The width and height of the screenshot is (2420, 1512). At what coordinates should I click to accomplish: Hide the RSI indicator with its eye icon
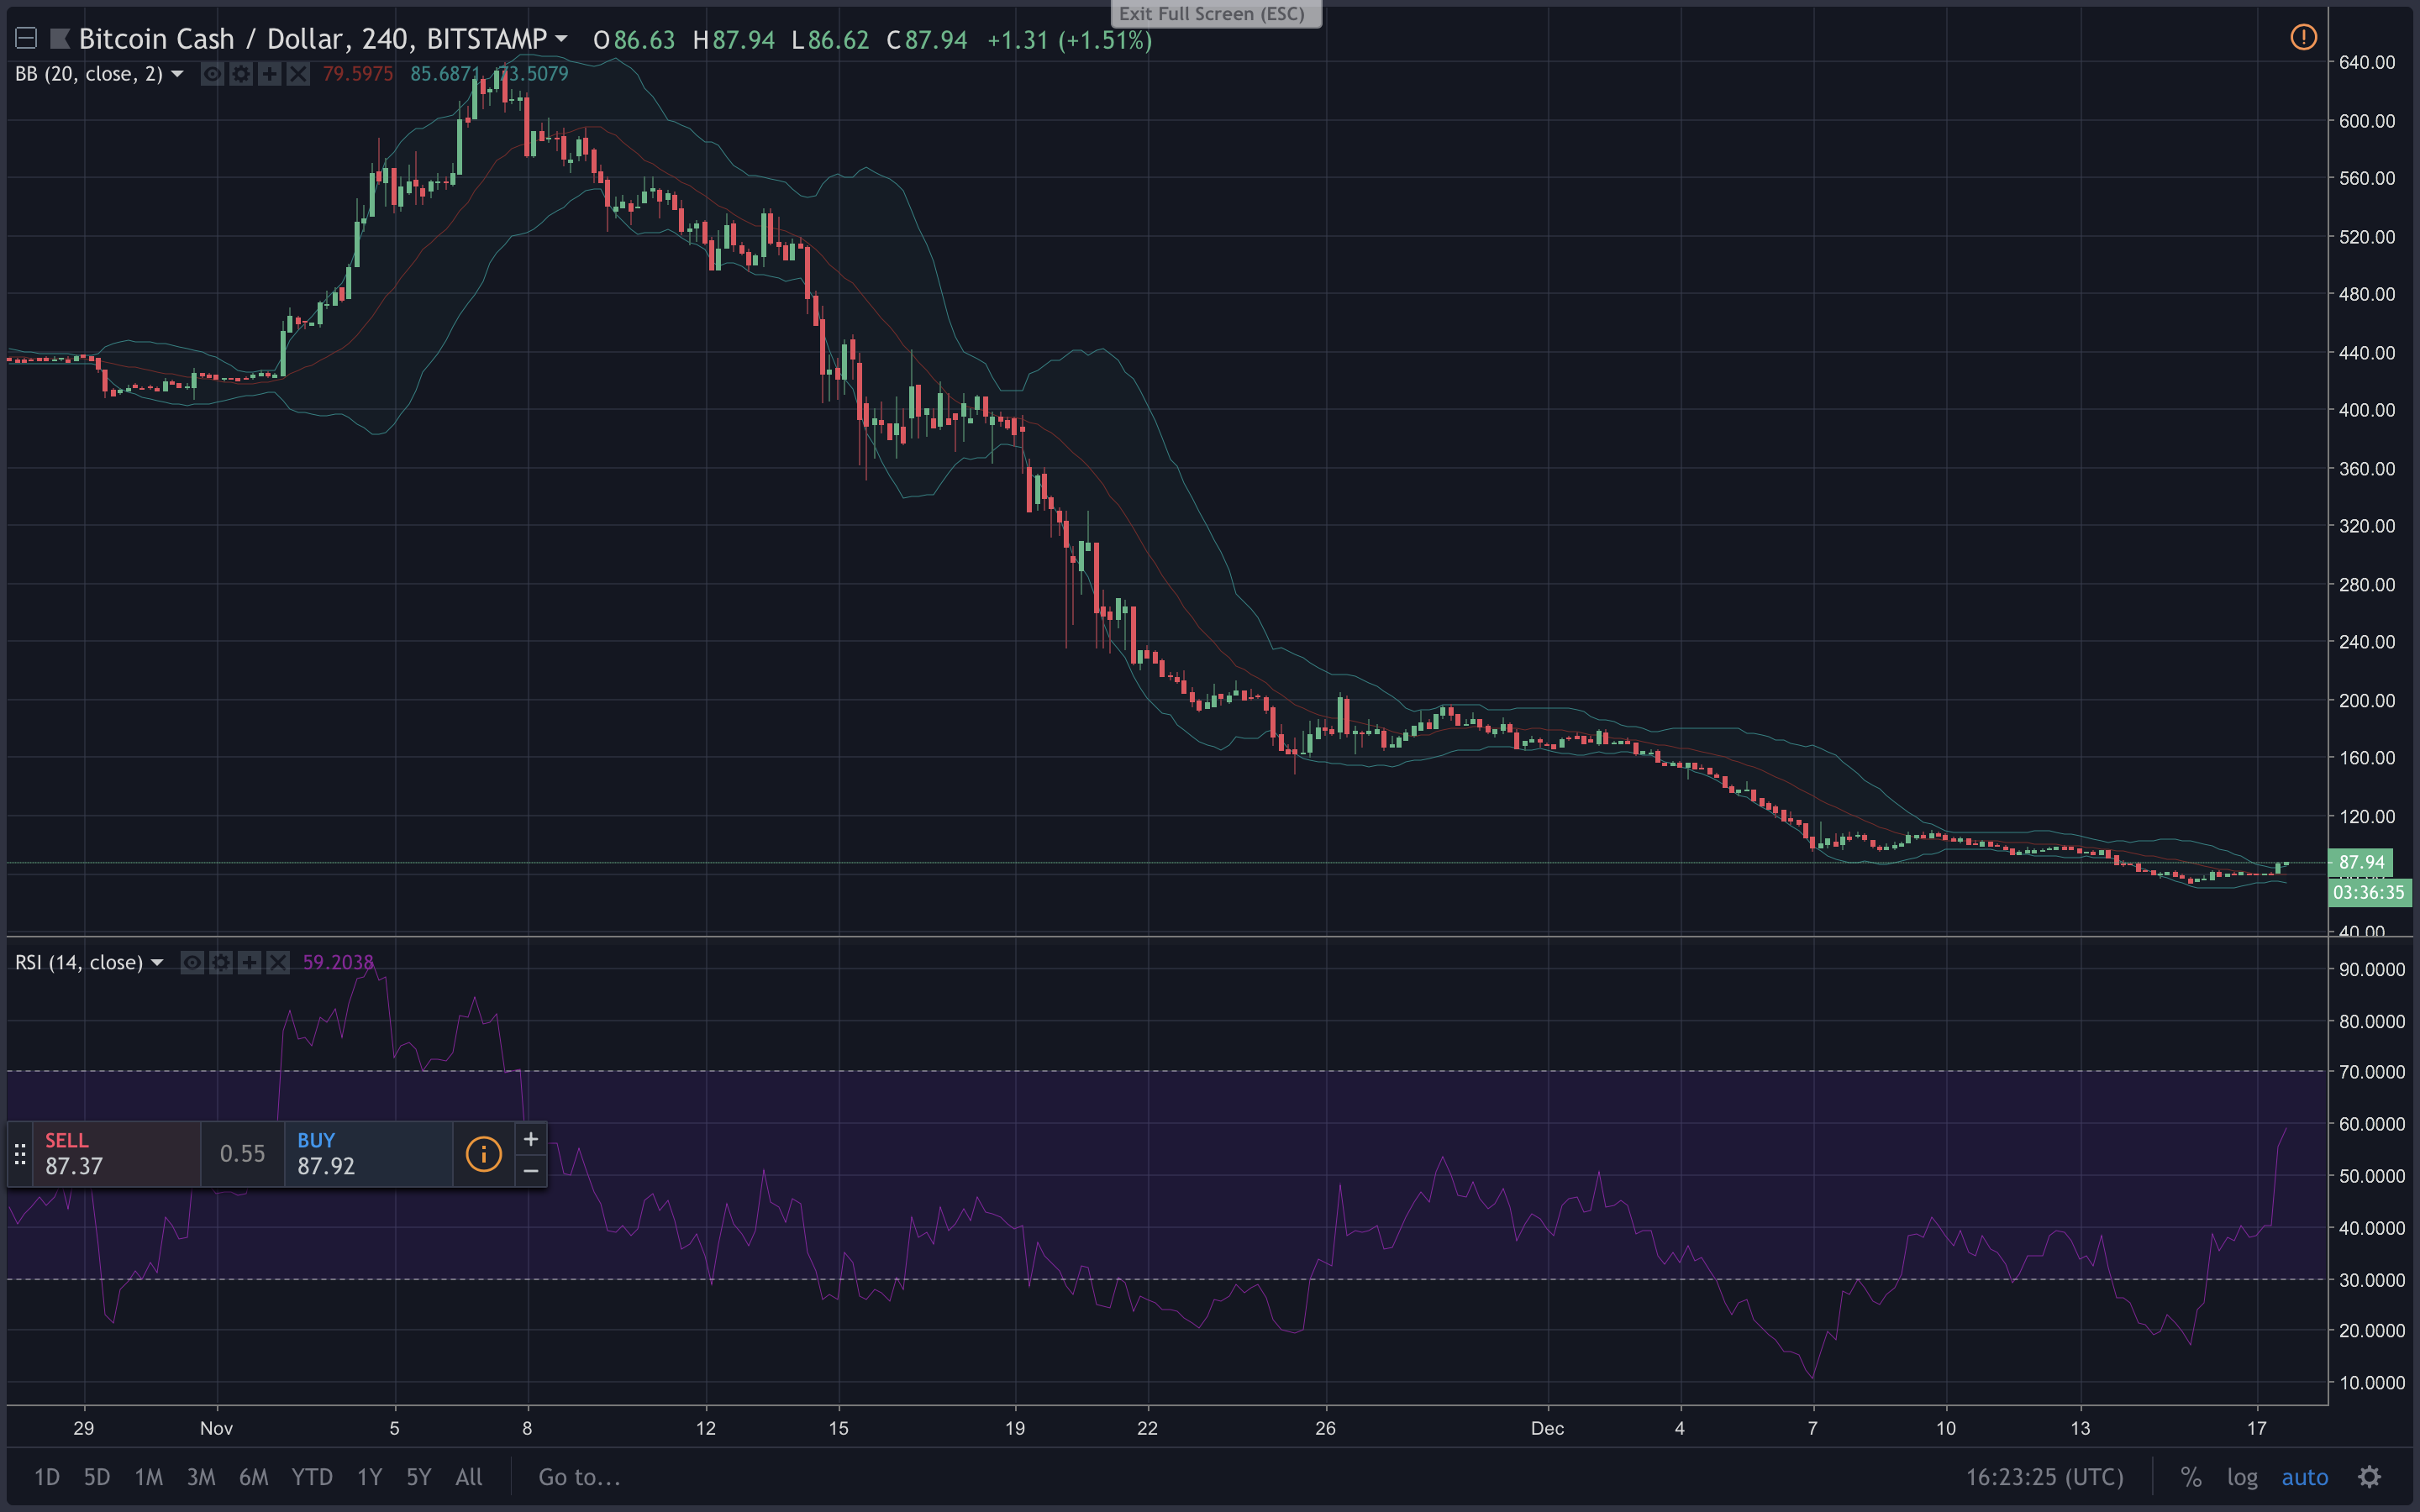pyautogui.click(x=192, y=962)
